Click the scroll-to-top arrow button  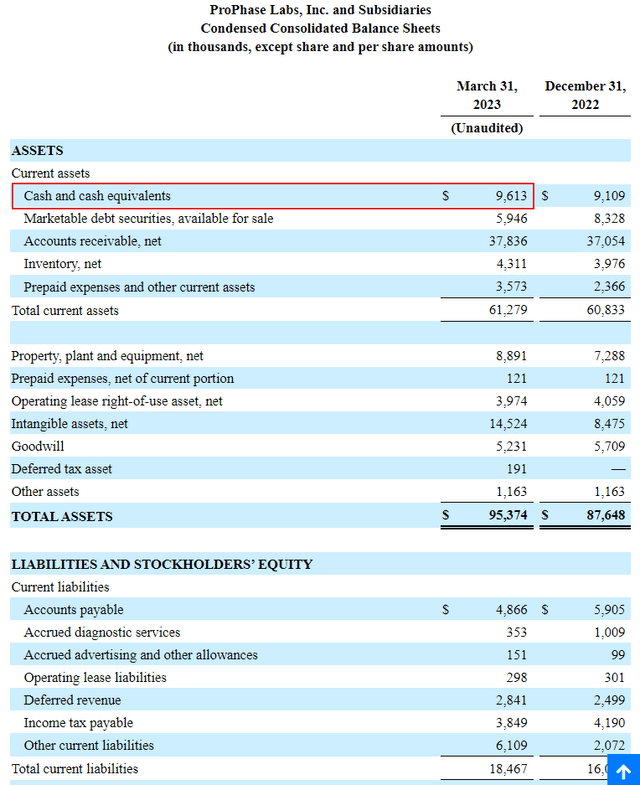[x=623, y=770]
